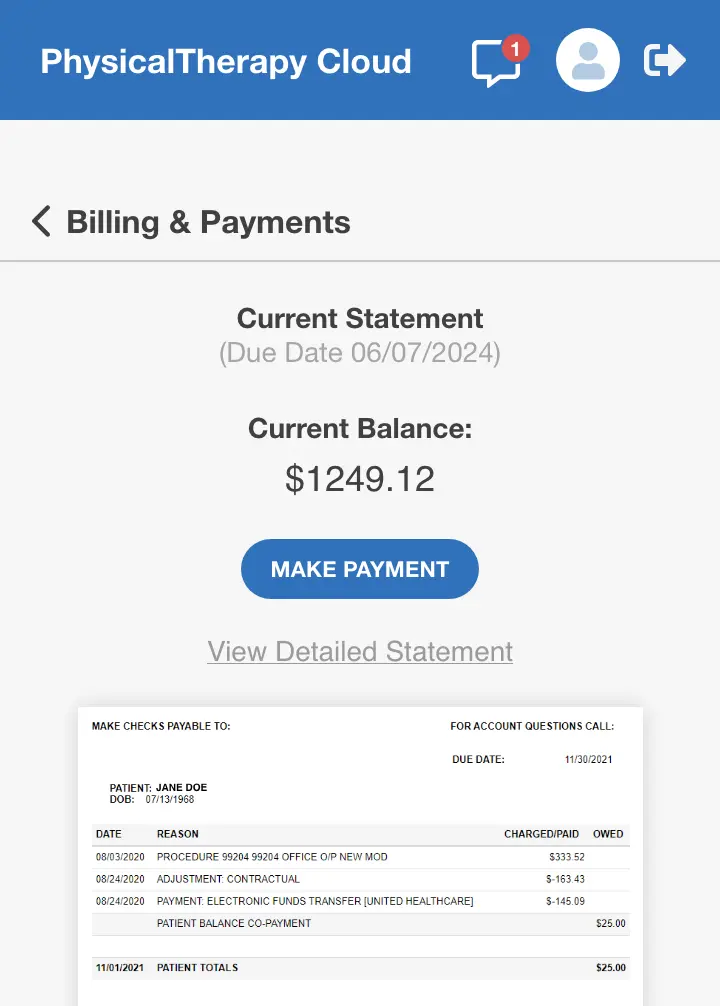Select the Billing & Payments heading
720x1006 pixels.
pos(208,221)
